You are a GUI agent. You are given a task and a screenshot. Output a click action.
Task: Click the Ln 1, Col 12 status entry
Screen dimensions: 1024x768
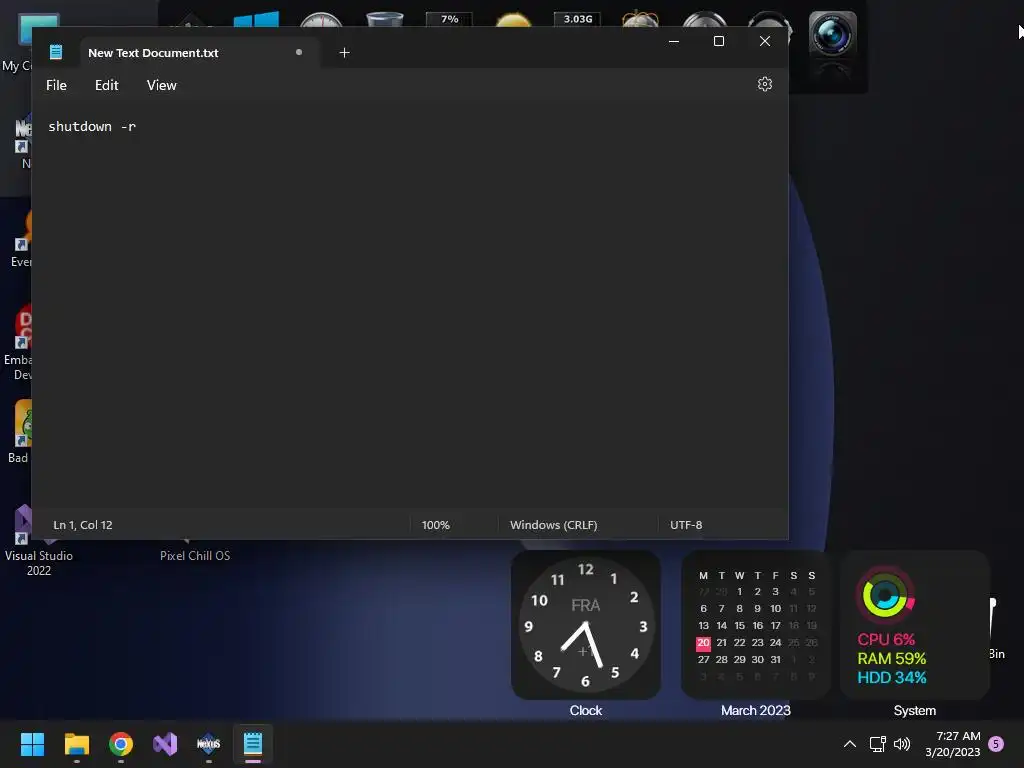coord(83,525)
